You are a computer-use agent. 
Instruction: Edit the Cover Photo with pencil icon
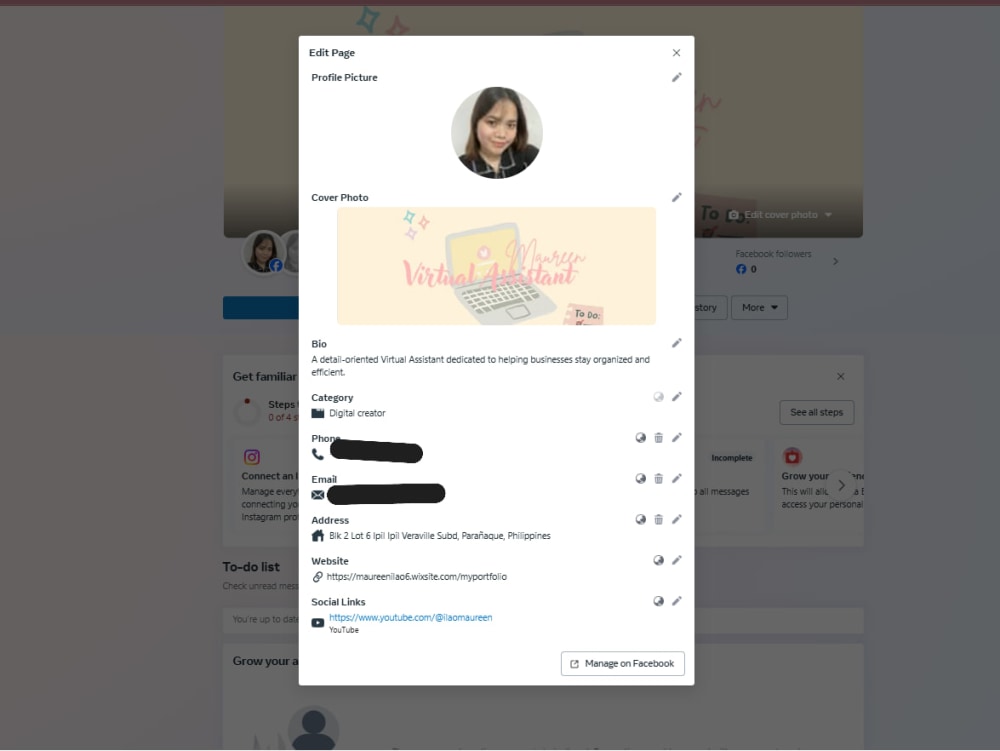click(677, 198)
